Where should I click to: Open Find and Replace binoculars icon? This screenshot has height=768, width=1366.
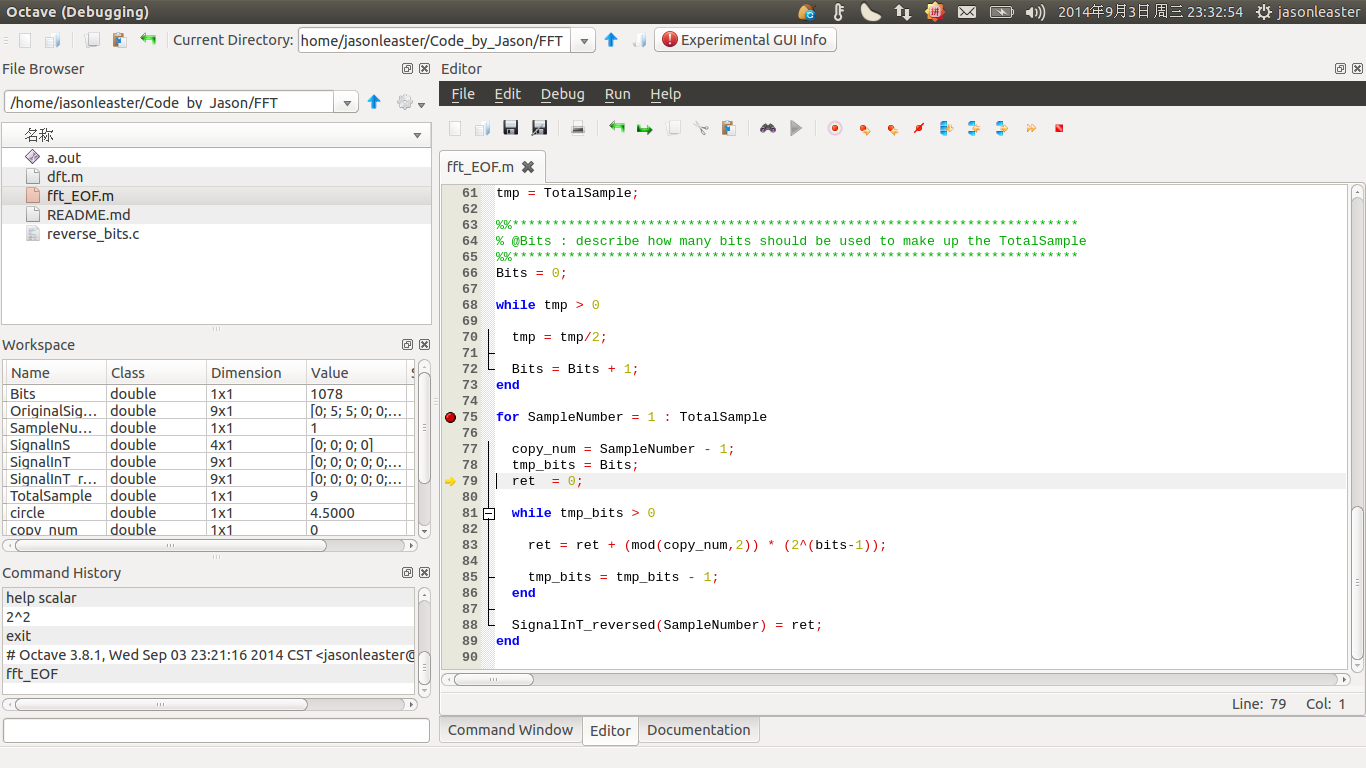(768, 128)
